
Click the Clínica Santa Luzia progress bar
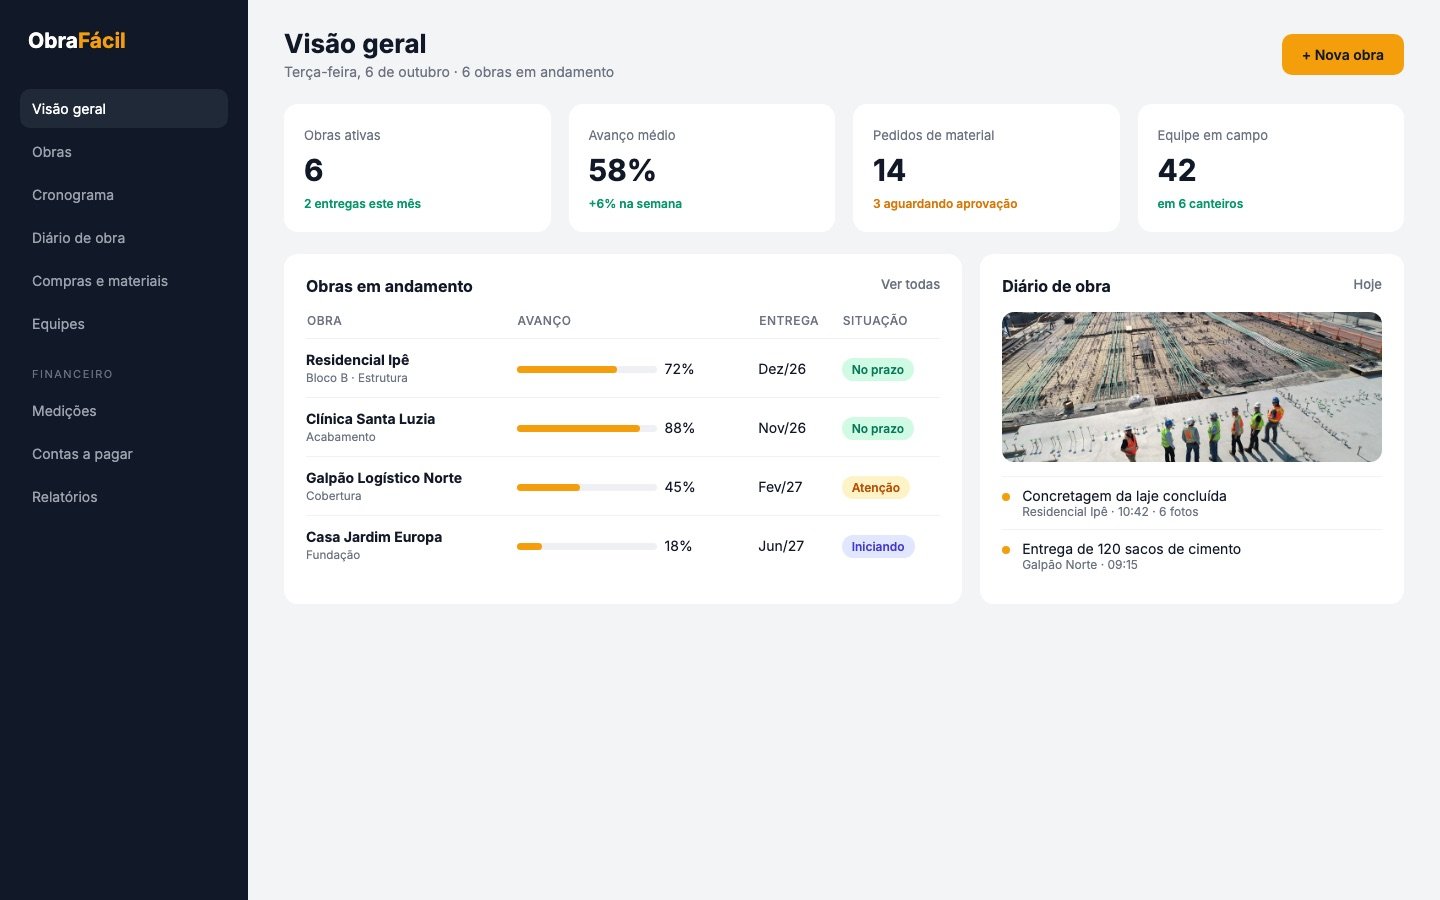tap(587, 429)
